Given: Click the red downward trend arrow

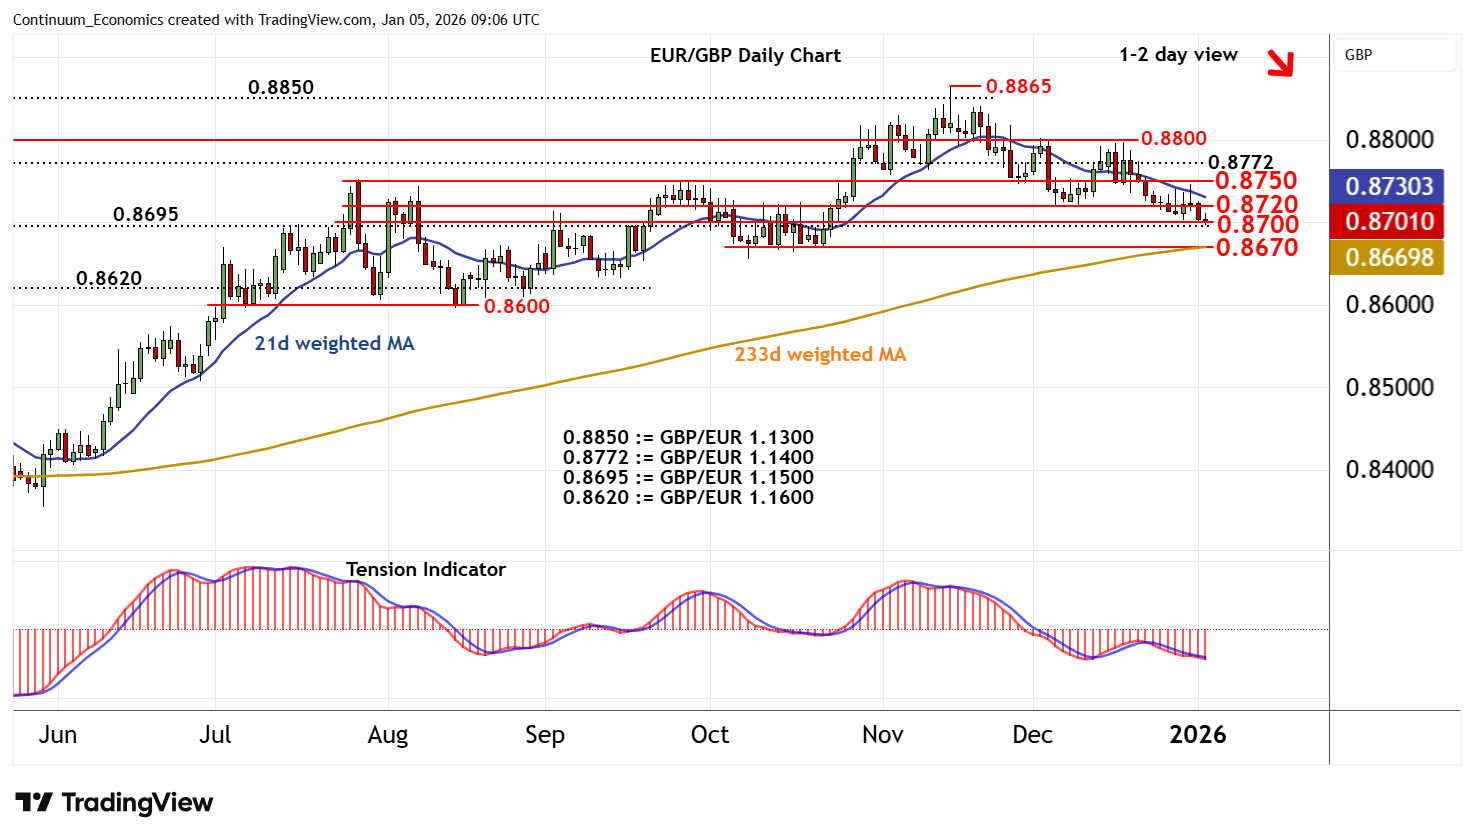Looking at the screenshot, I should [1279, 63].
